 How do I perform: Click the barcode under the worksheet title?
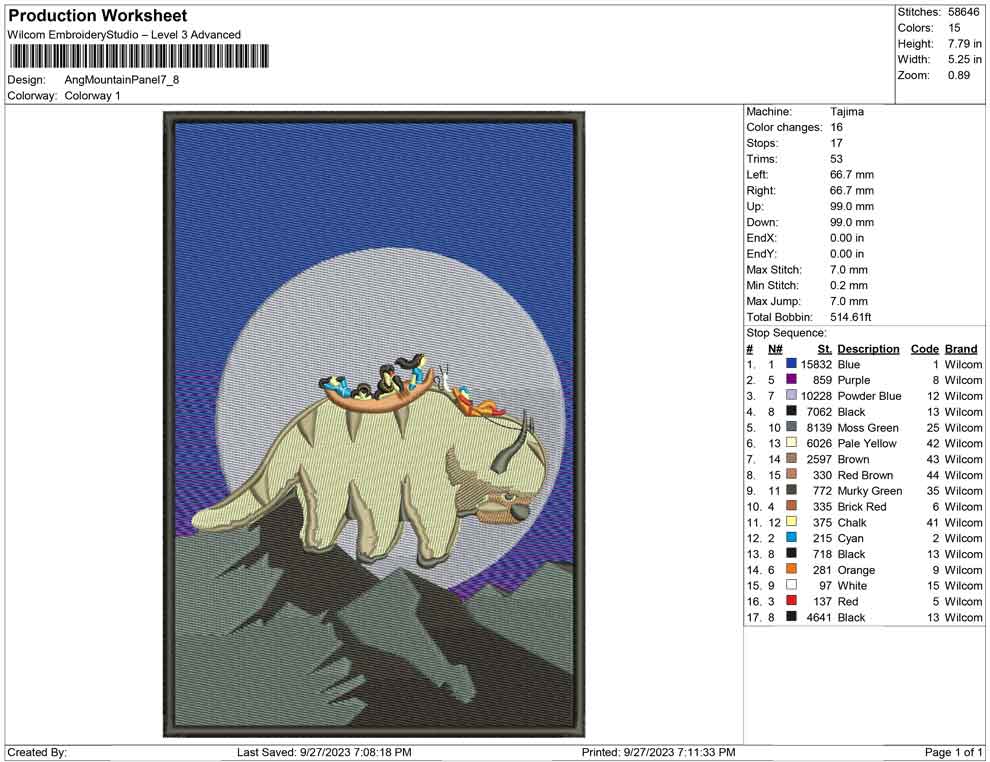click(x=139, y=56)
